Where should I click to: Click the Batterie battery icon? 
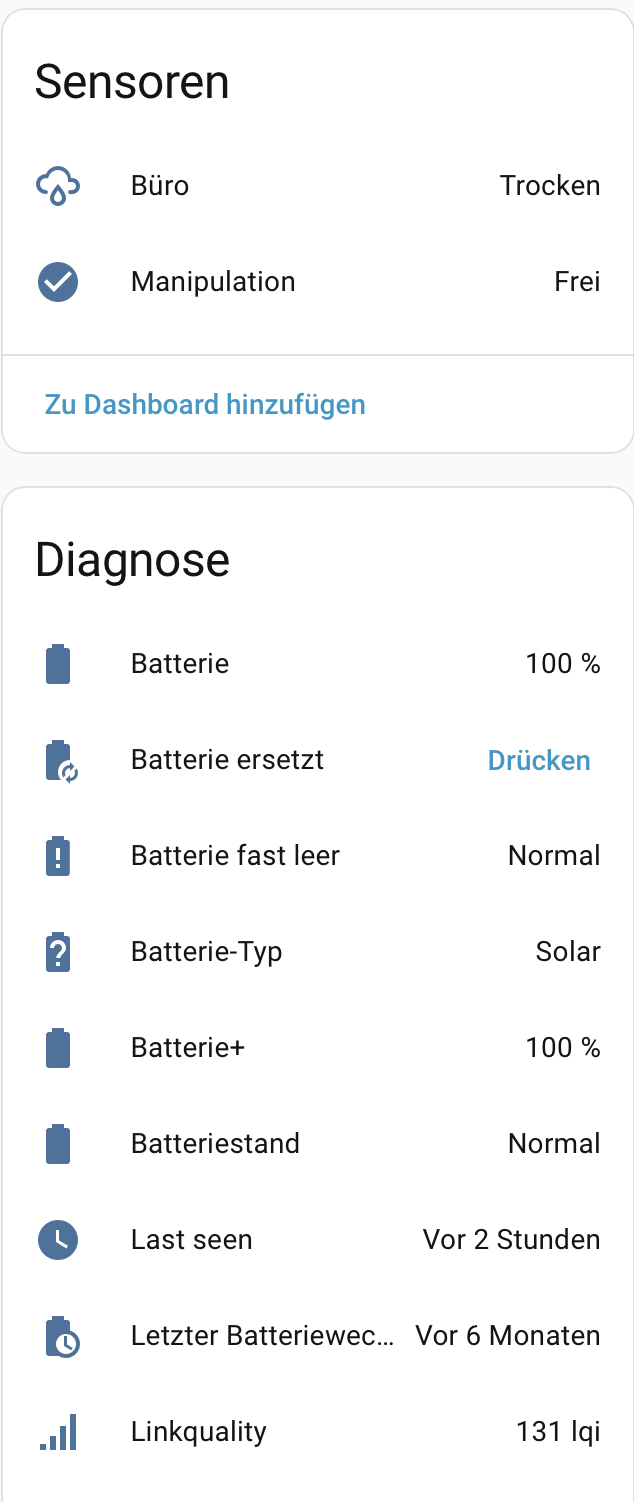click(58, 664)
